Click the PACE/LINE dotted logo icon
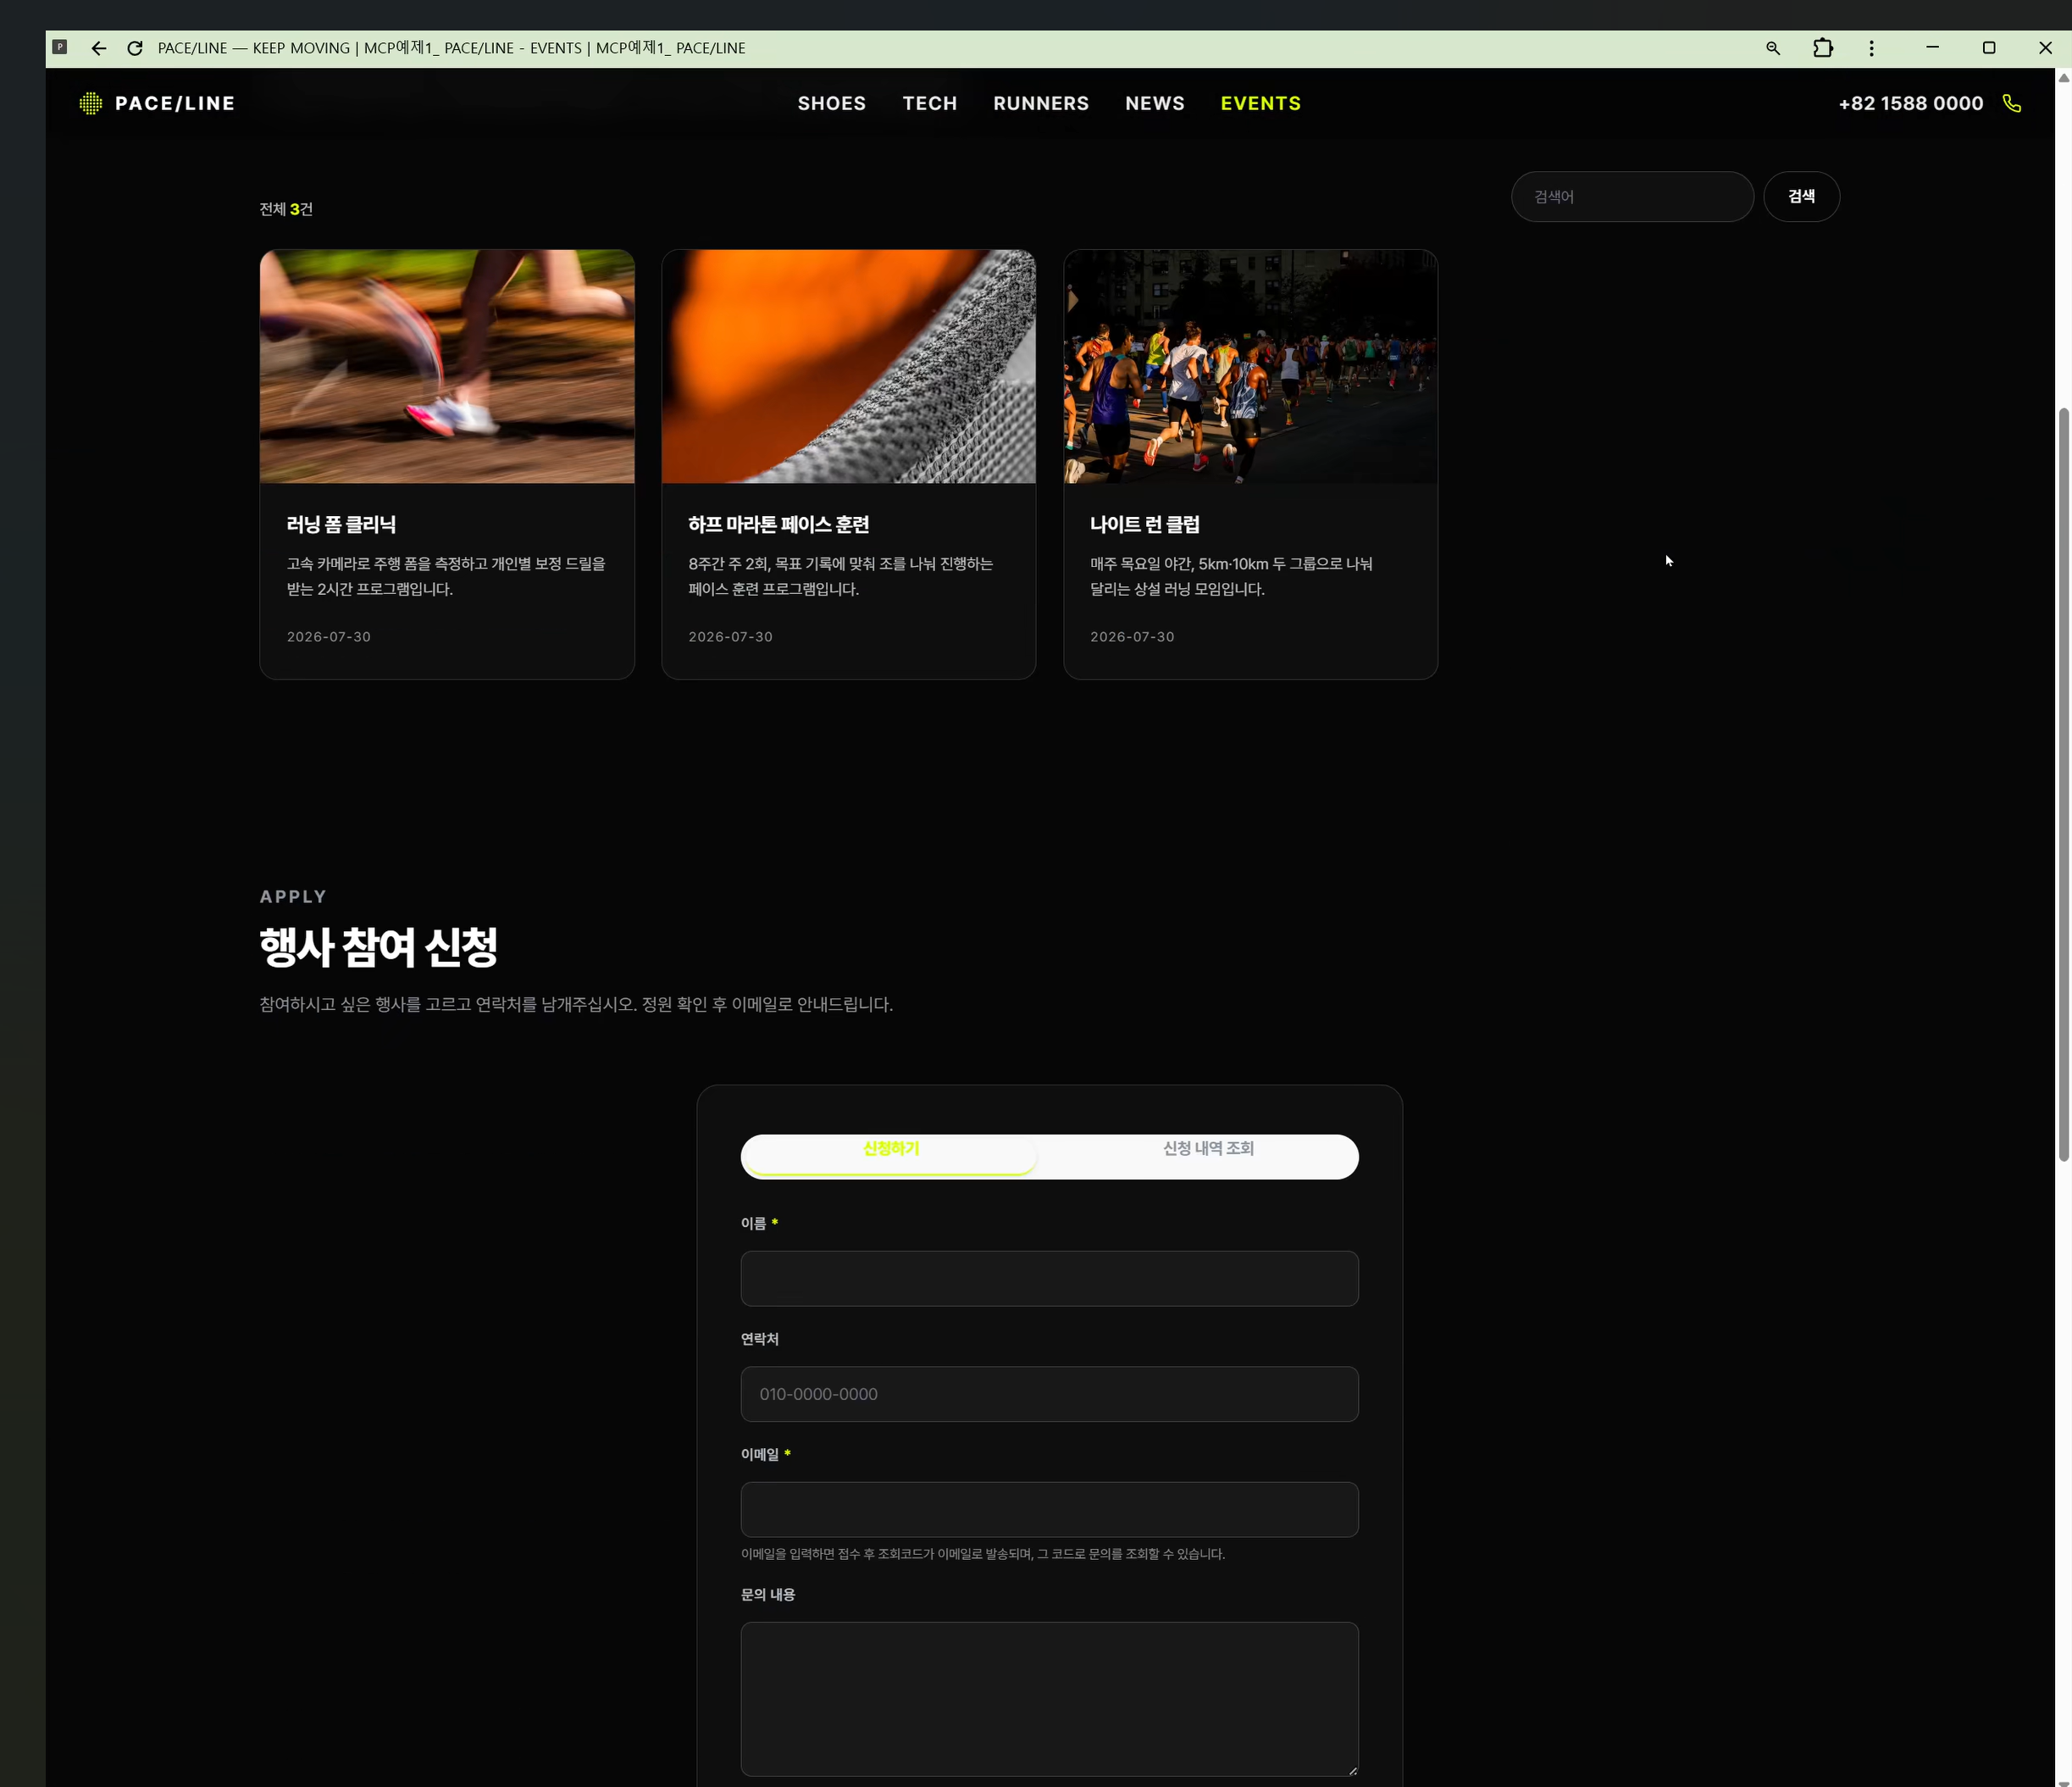The image size is (2072, 1787). (91, 103)
